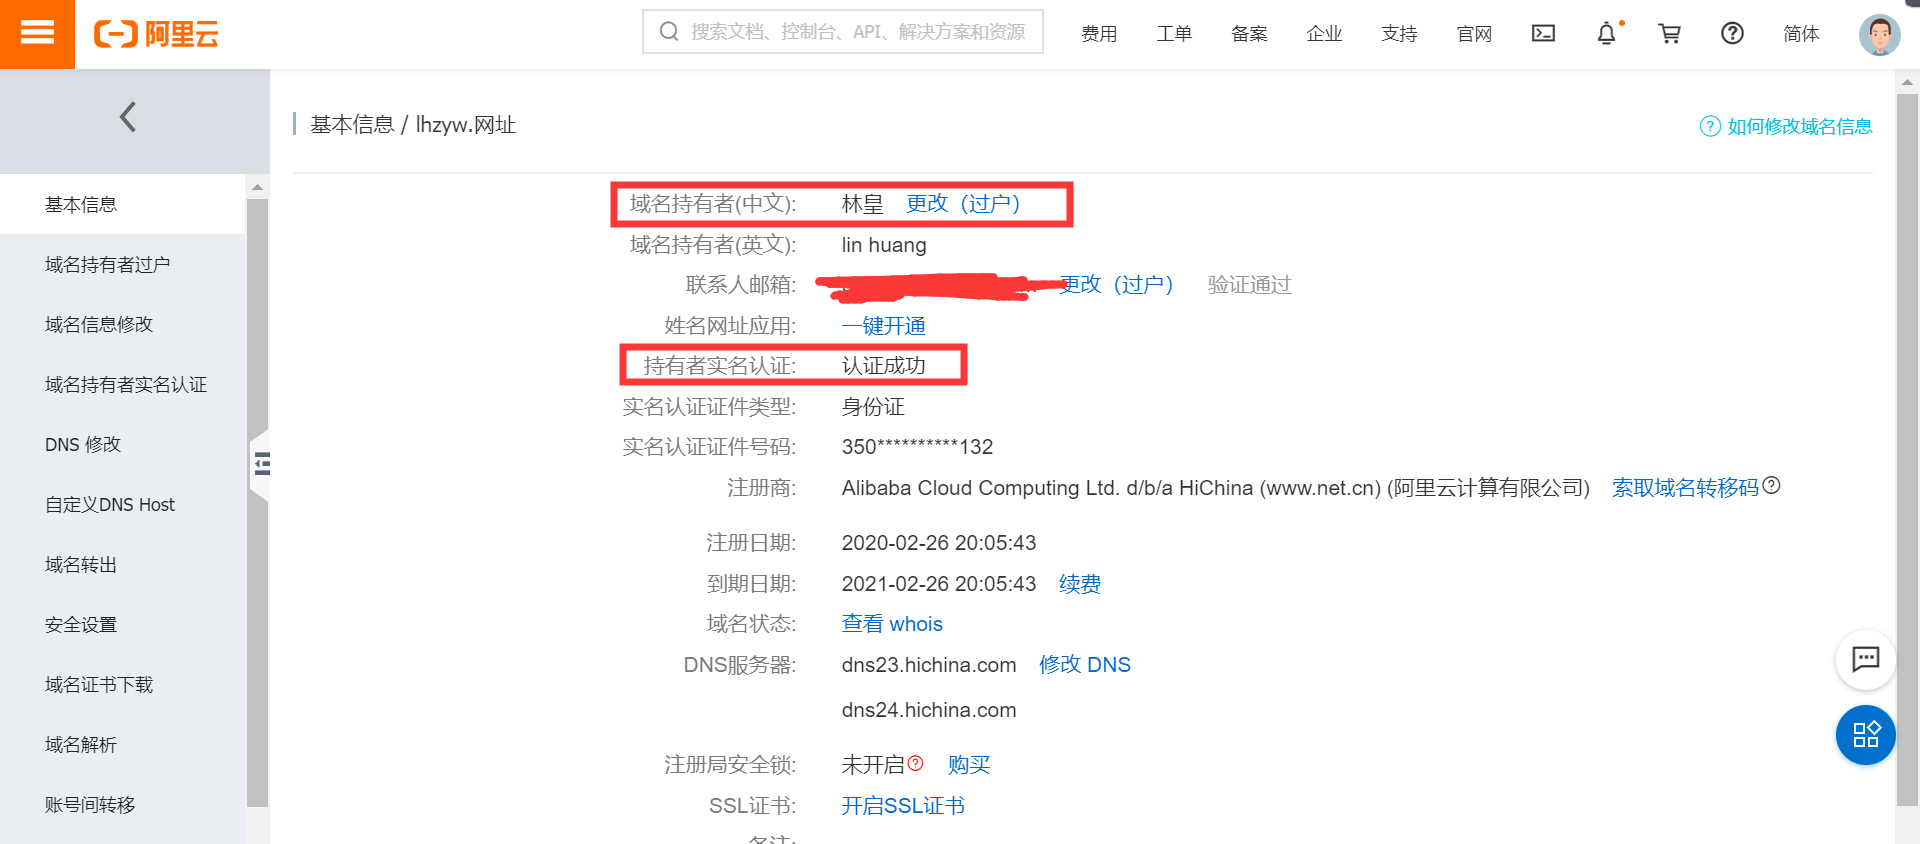Open the 备案 menu

[1249, 34]
